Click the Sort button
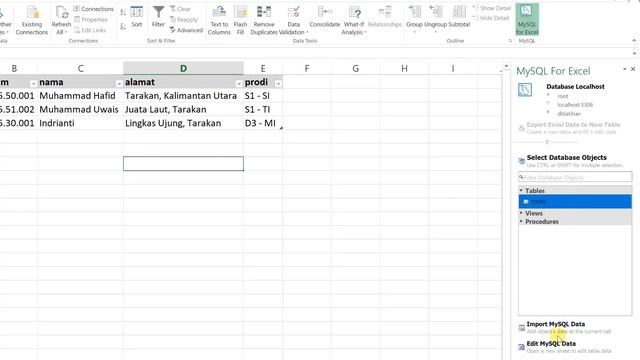Screen dimensions: 640x360 coord(137,17)
